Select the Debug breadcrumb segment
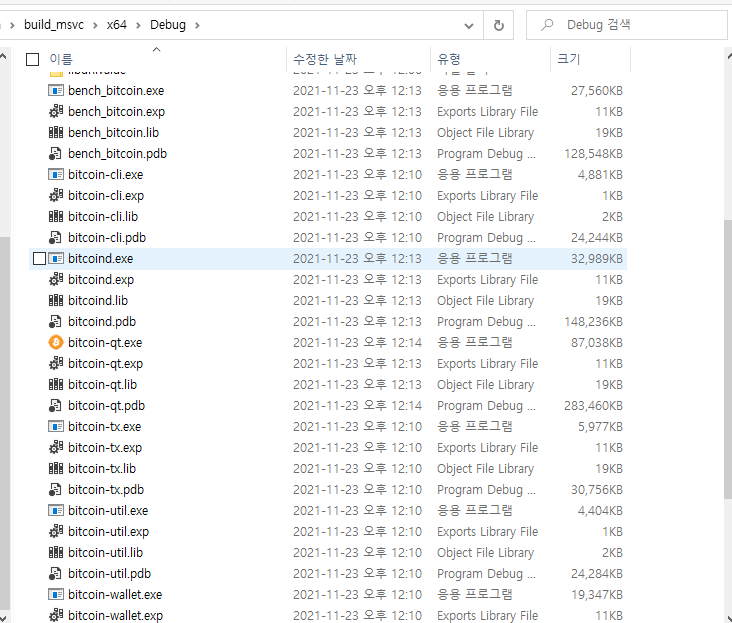 168,25
